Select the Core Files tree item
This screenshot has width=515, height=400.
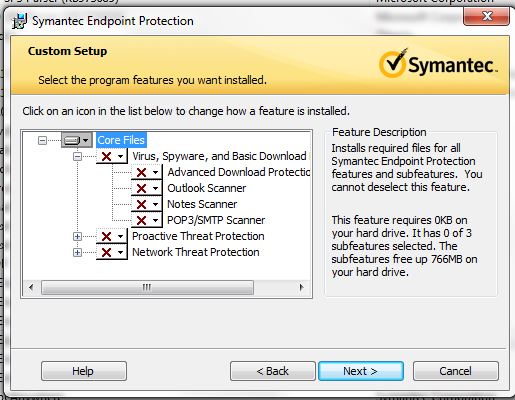[121, 140]
